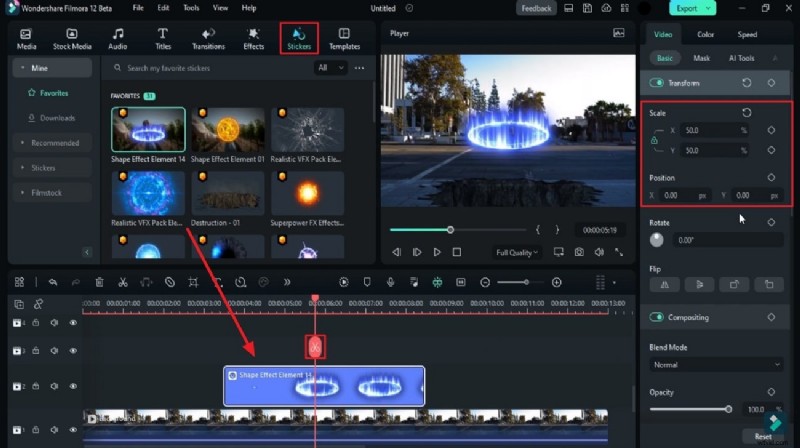Hide track 2 with the eye icon
The image size is (800, 448).
click(73, 386)
